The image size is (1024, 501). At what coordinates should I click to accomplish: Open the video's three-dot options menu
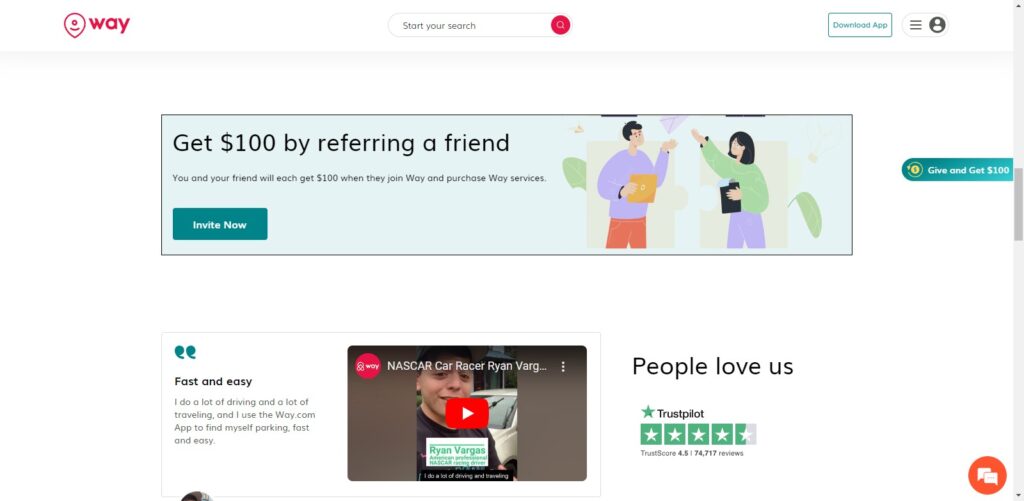click(563, 366)
